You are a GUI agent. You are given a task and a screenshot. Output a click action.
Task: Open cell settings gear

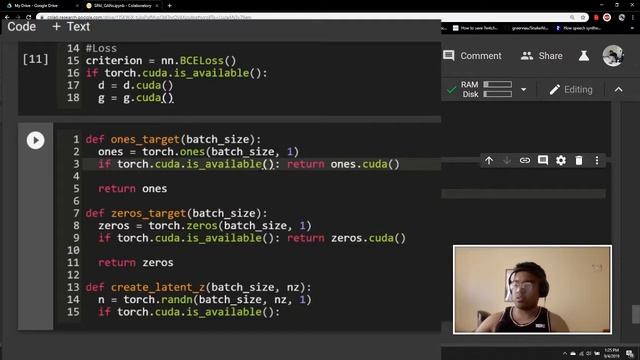561,160
